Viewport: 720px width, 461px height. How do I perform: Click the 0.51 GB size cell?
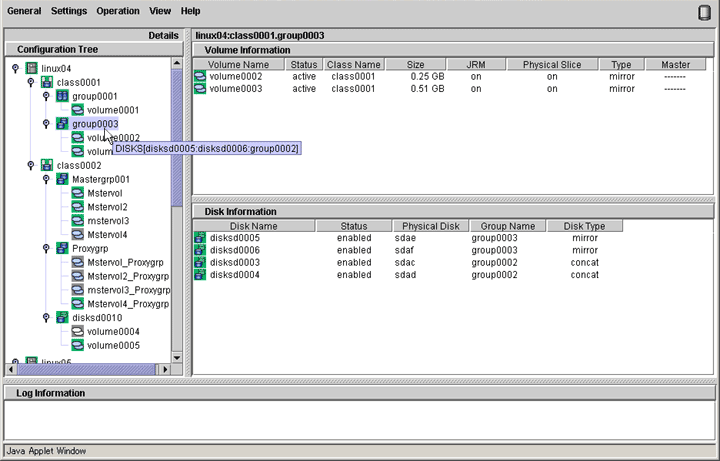(428, 89)
